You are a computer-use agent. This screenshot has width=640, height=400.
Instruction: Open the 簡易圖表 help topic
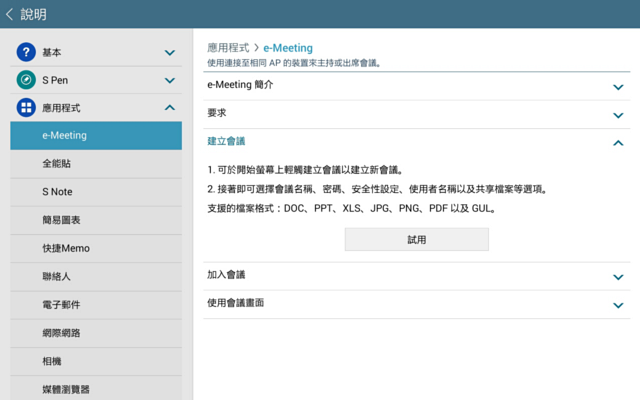click(96, 220)
